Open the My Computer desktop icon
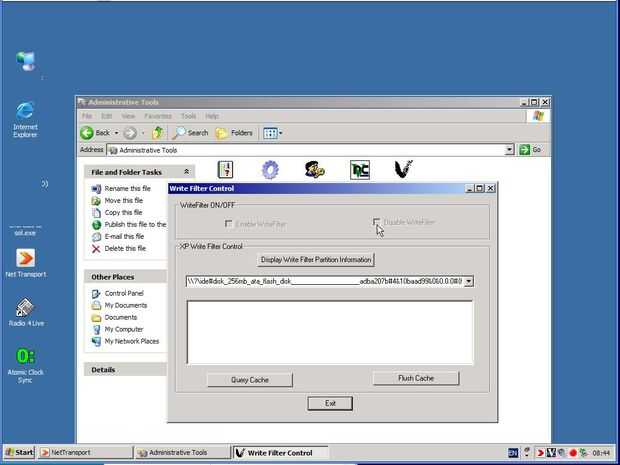This screenshot has height=465, width=620. coord(26,61)
